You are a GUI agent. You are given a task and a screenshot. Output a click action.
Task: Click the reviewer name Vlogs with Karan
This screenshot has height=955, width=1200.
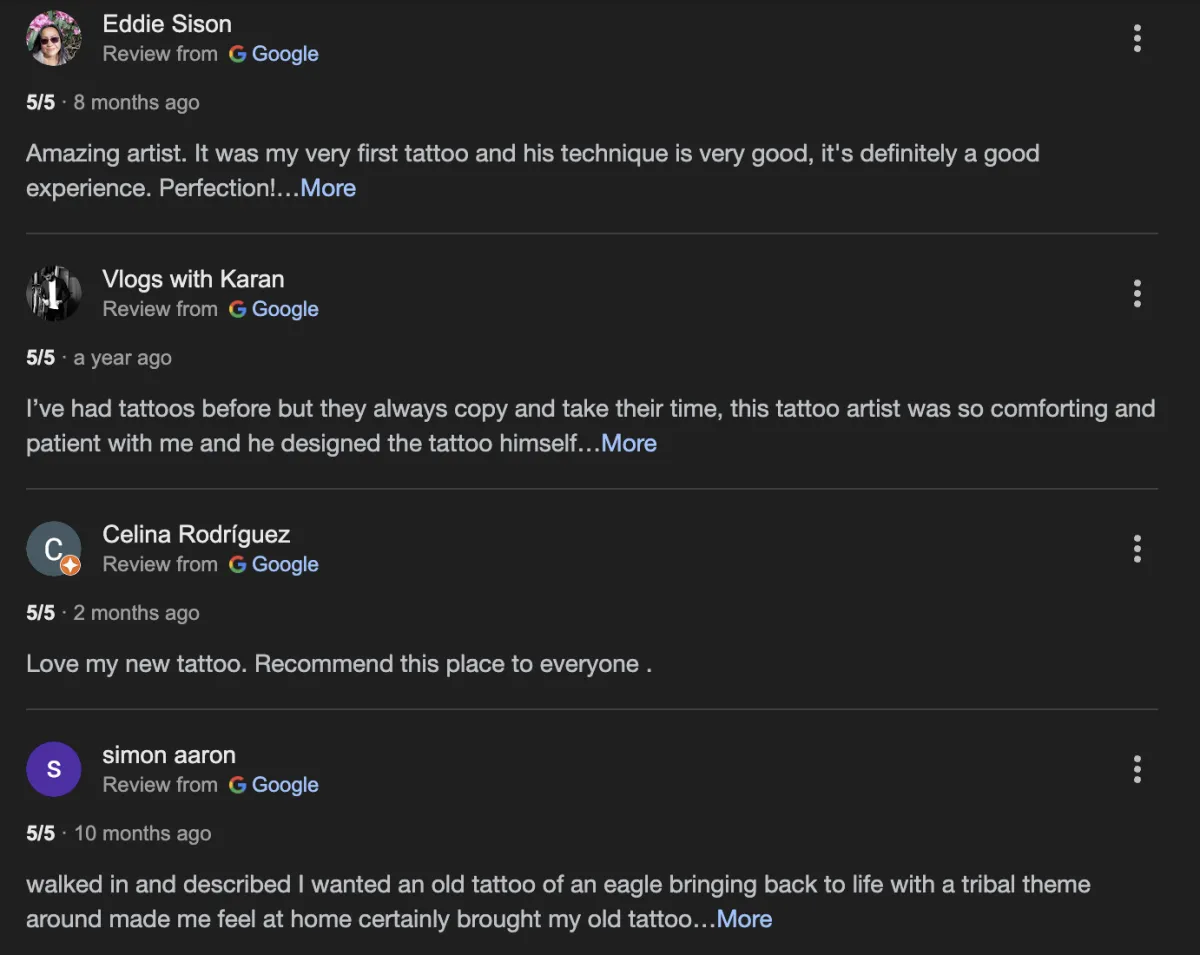193,279
